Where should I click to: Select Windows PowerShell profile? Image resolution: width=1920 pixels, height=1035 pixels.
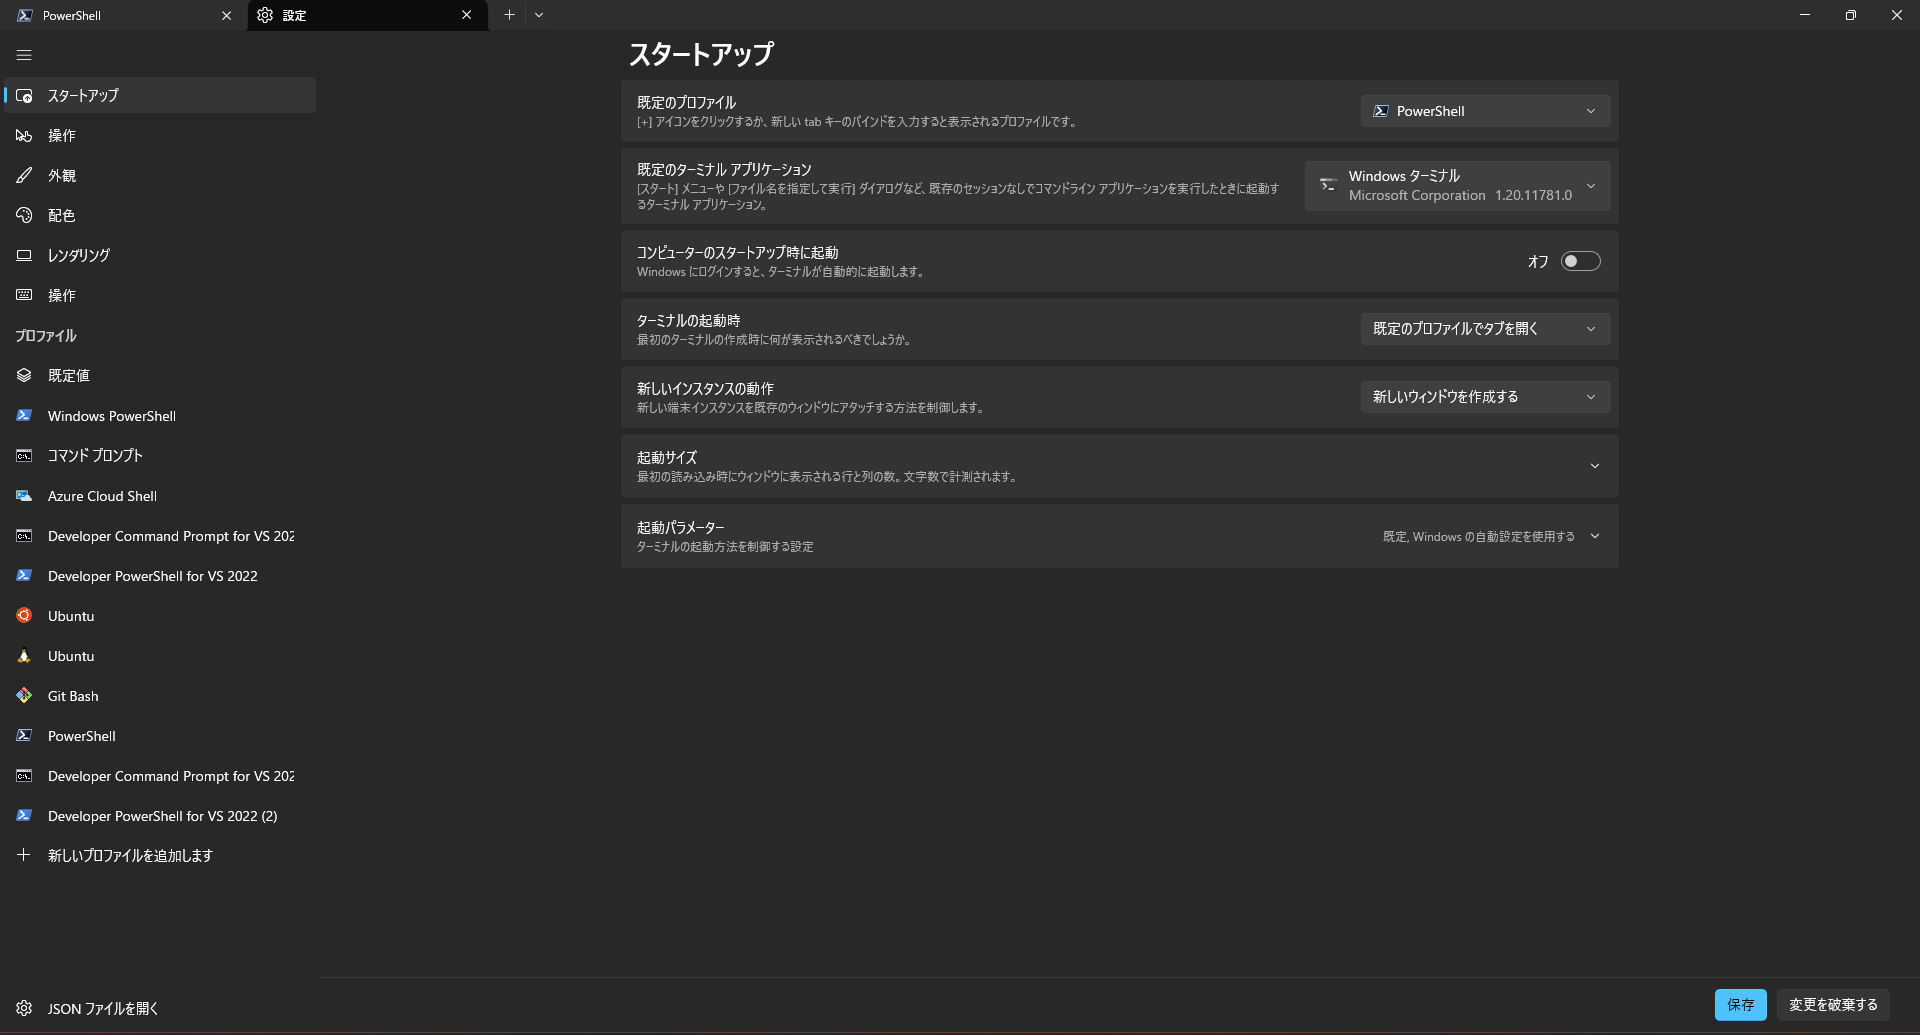click(160, 416)
